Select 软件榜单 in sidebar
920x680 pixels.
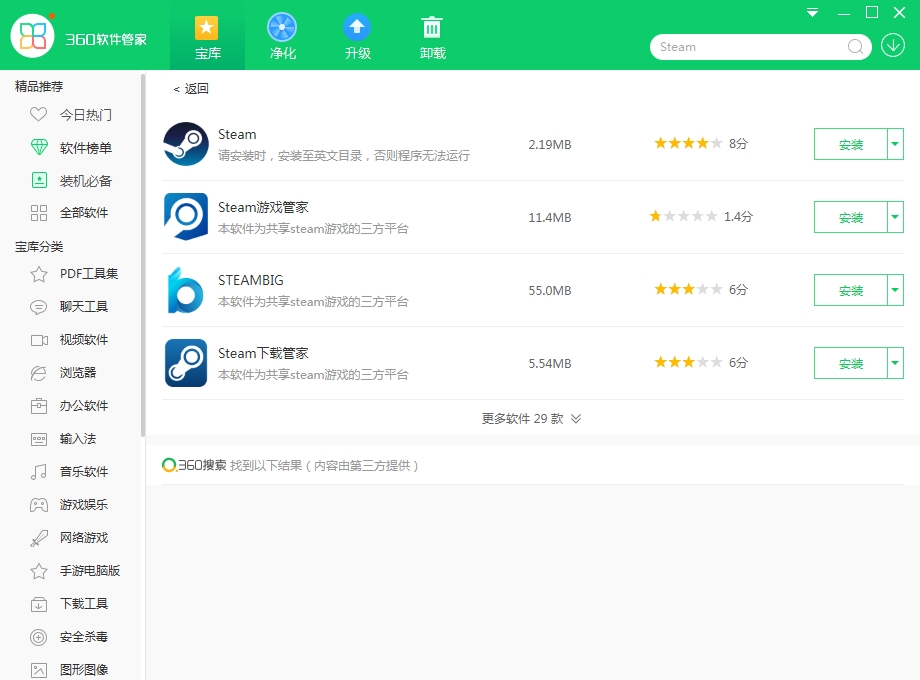tap(86, 148)
